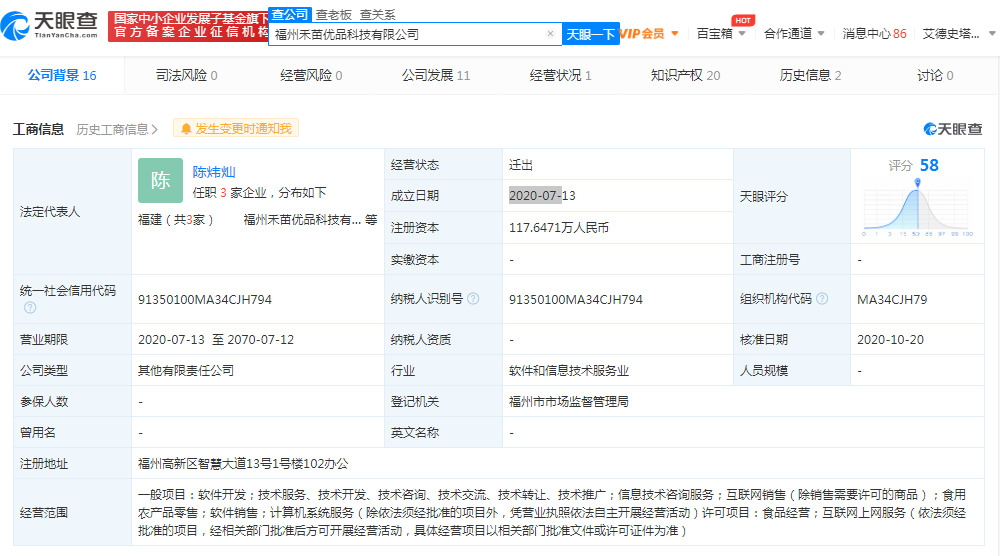Image resolution: width=1000 pixels, height=556 pixels.
Task: Open 消息中心 with 86 messages
Action: [x=874, y=34]
